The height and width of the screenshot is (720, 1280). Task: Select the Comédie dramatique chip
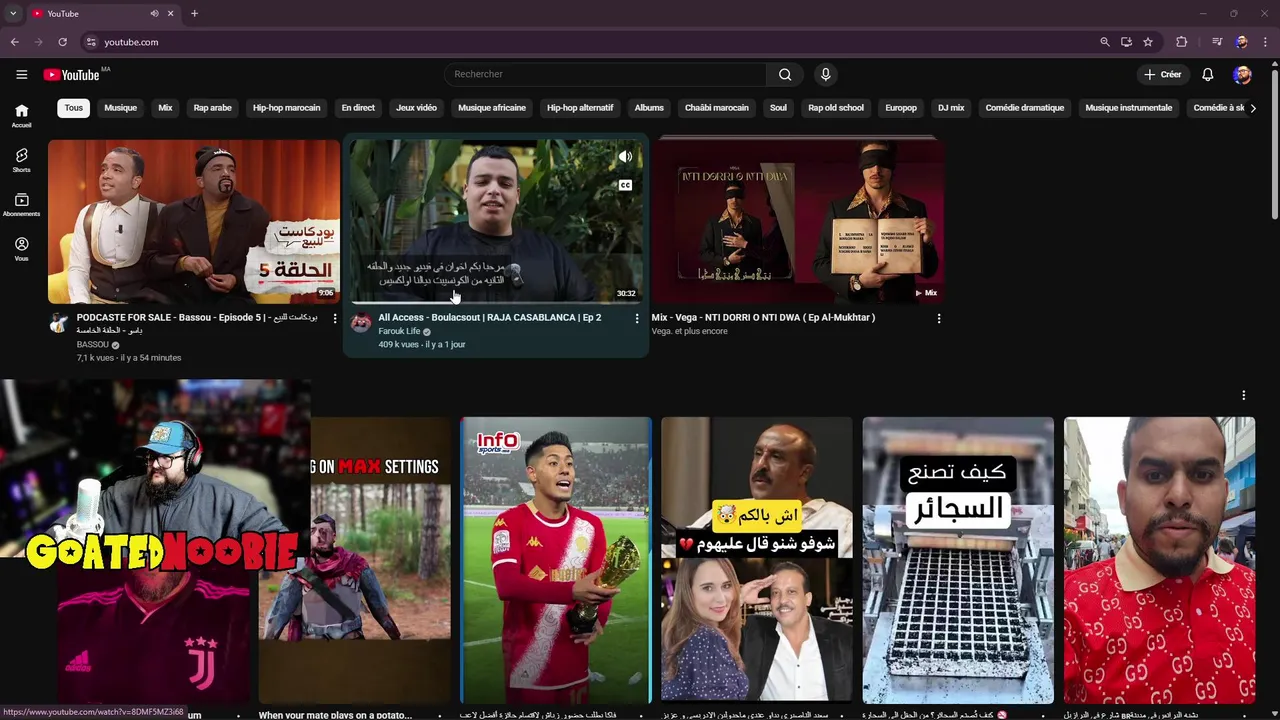tap(1025, 108)
